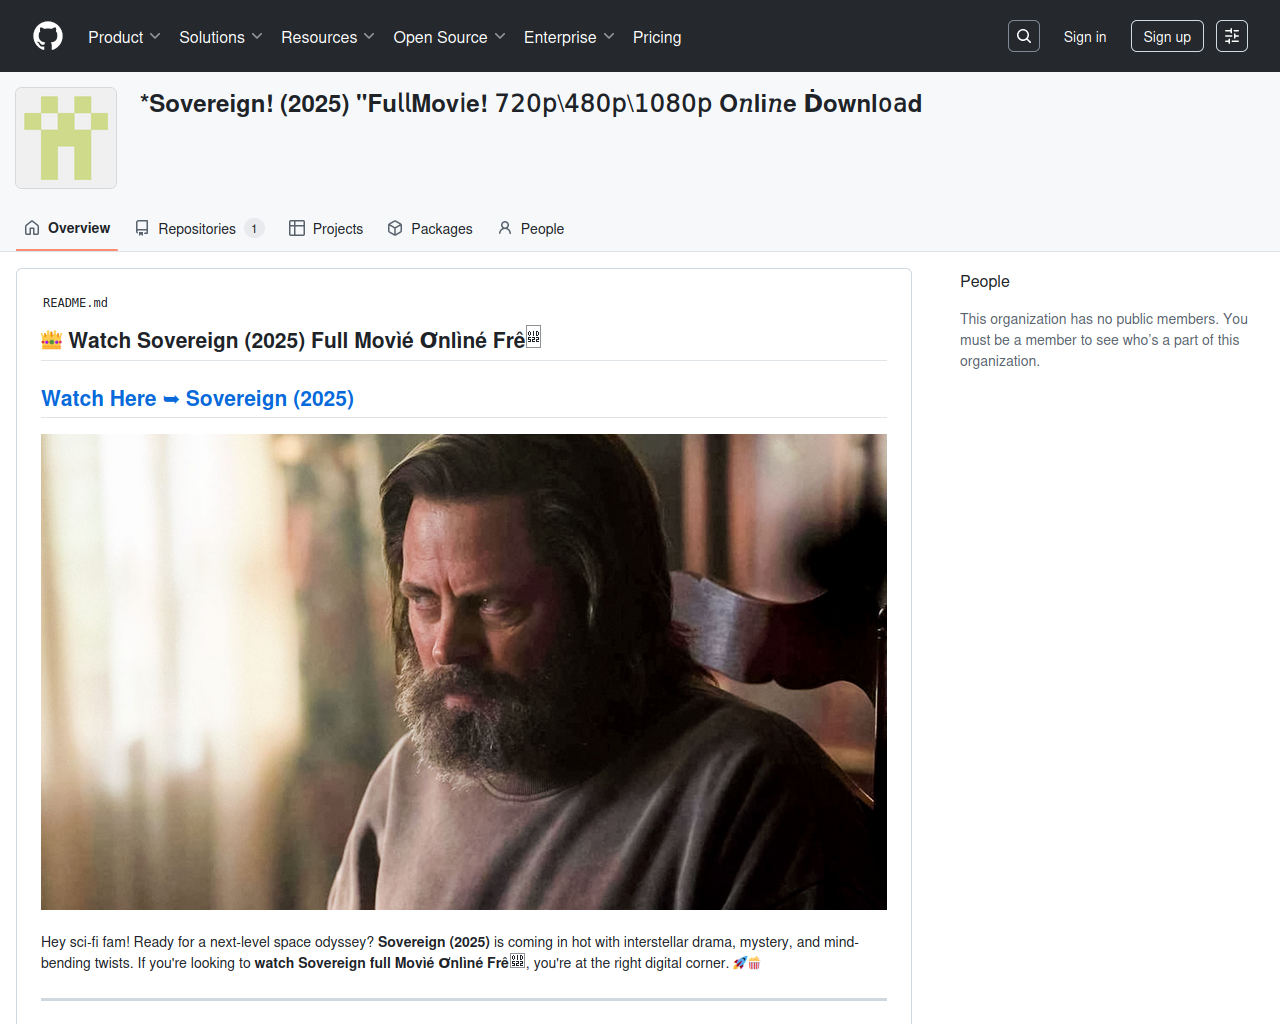The height and width of the screenshot is (1024, 1280).
Task: Expand the Resources dropdown menu
Action: tap(327, 37)
